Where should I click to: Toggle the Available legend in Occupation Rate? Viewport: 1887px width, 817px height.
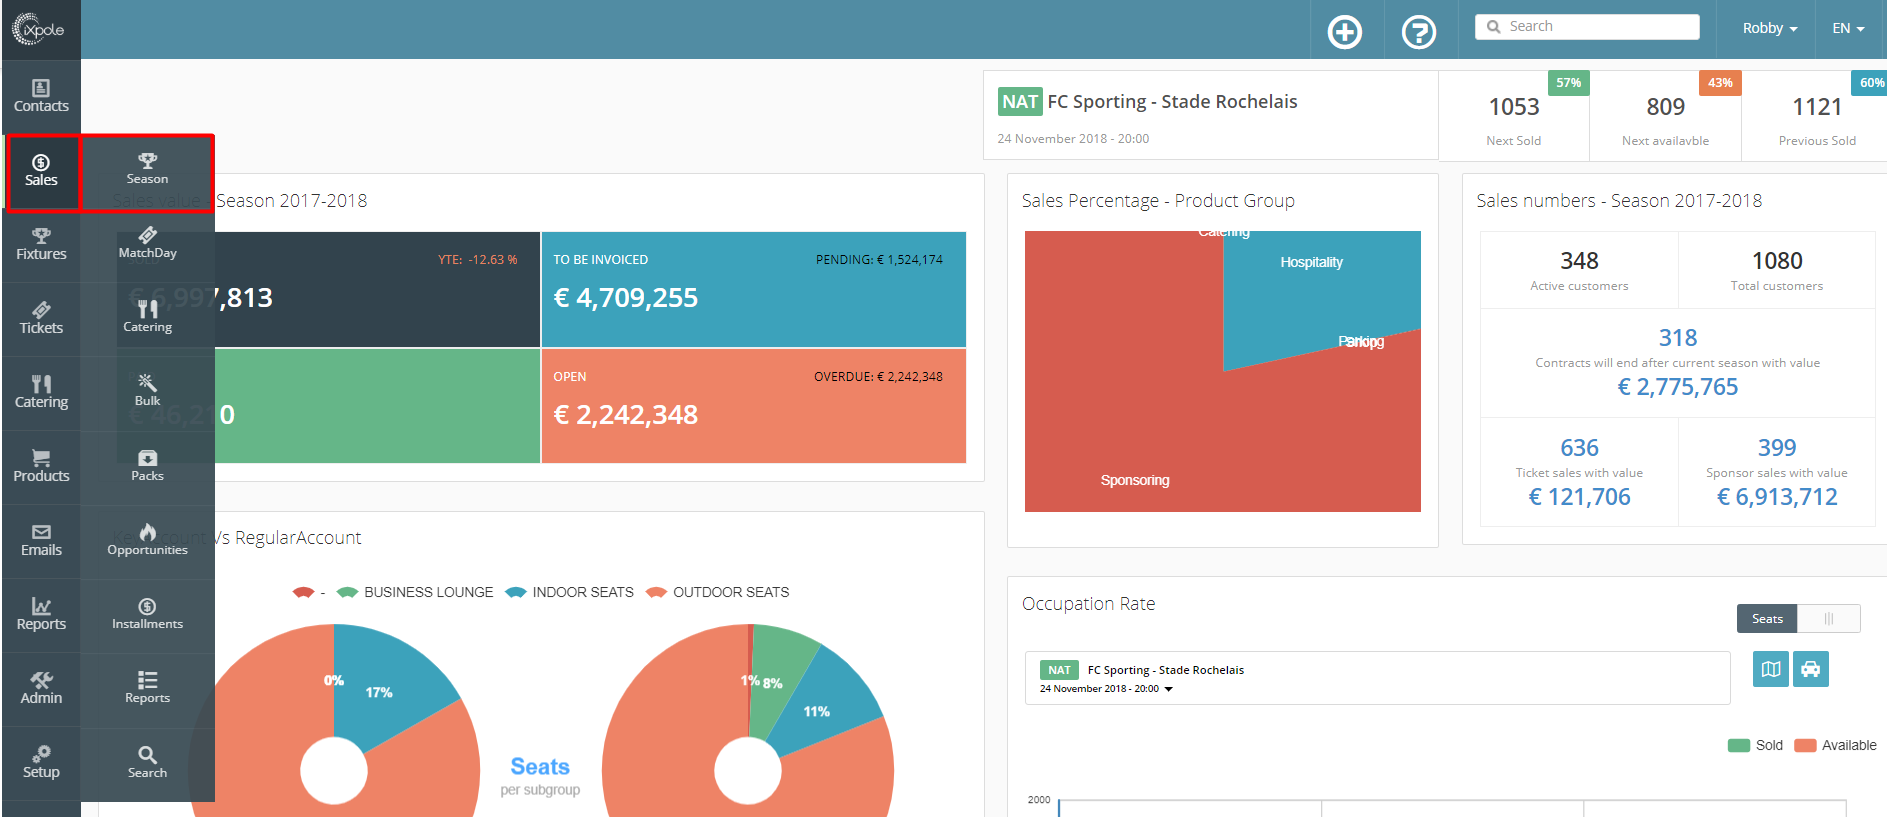[x=1835, y=746]
